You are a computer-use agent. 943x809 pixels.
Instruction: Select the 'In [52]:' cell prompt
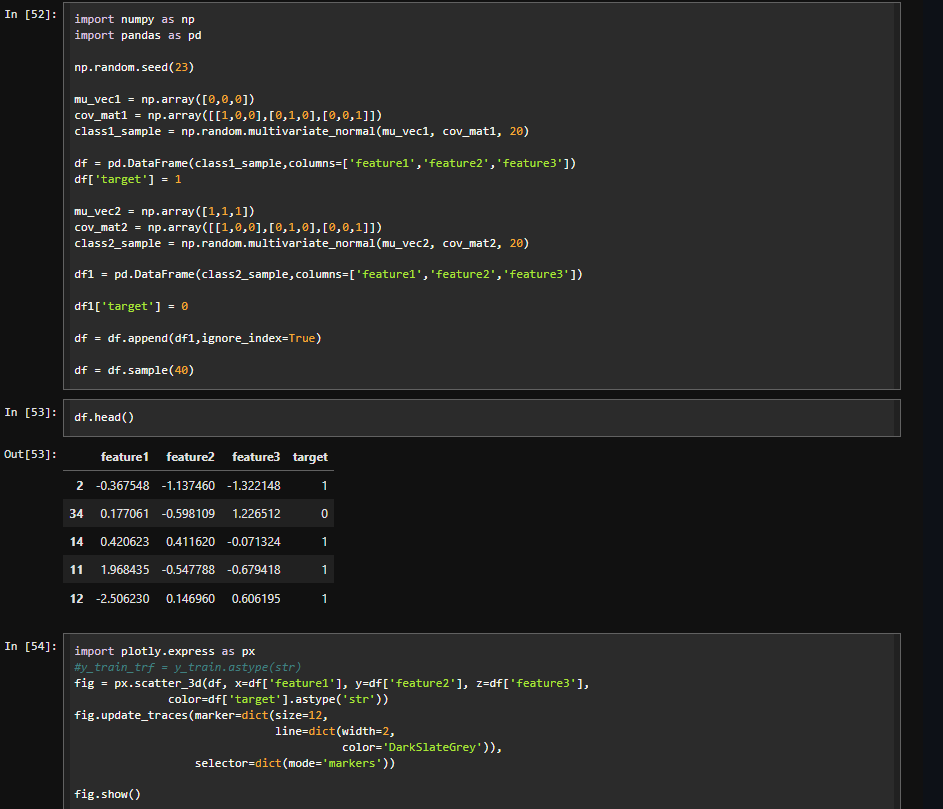tap(30, 14)
